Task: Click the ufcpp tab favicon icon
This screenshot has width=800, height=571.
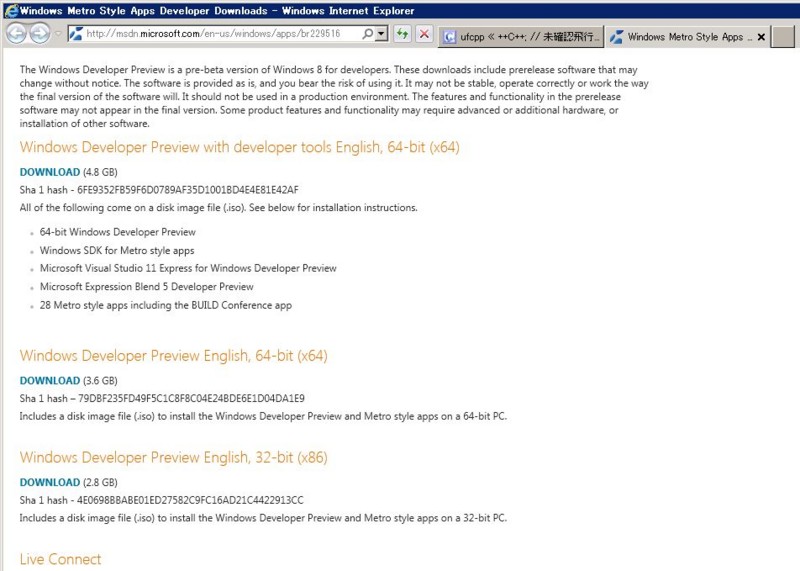Action: click(x=449, y=37)
